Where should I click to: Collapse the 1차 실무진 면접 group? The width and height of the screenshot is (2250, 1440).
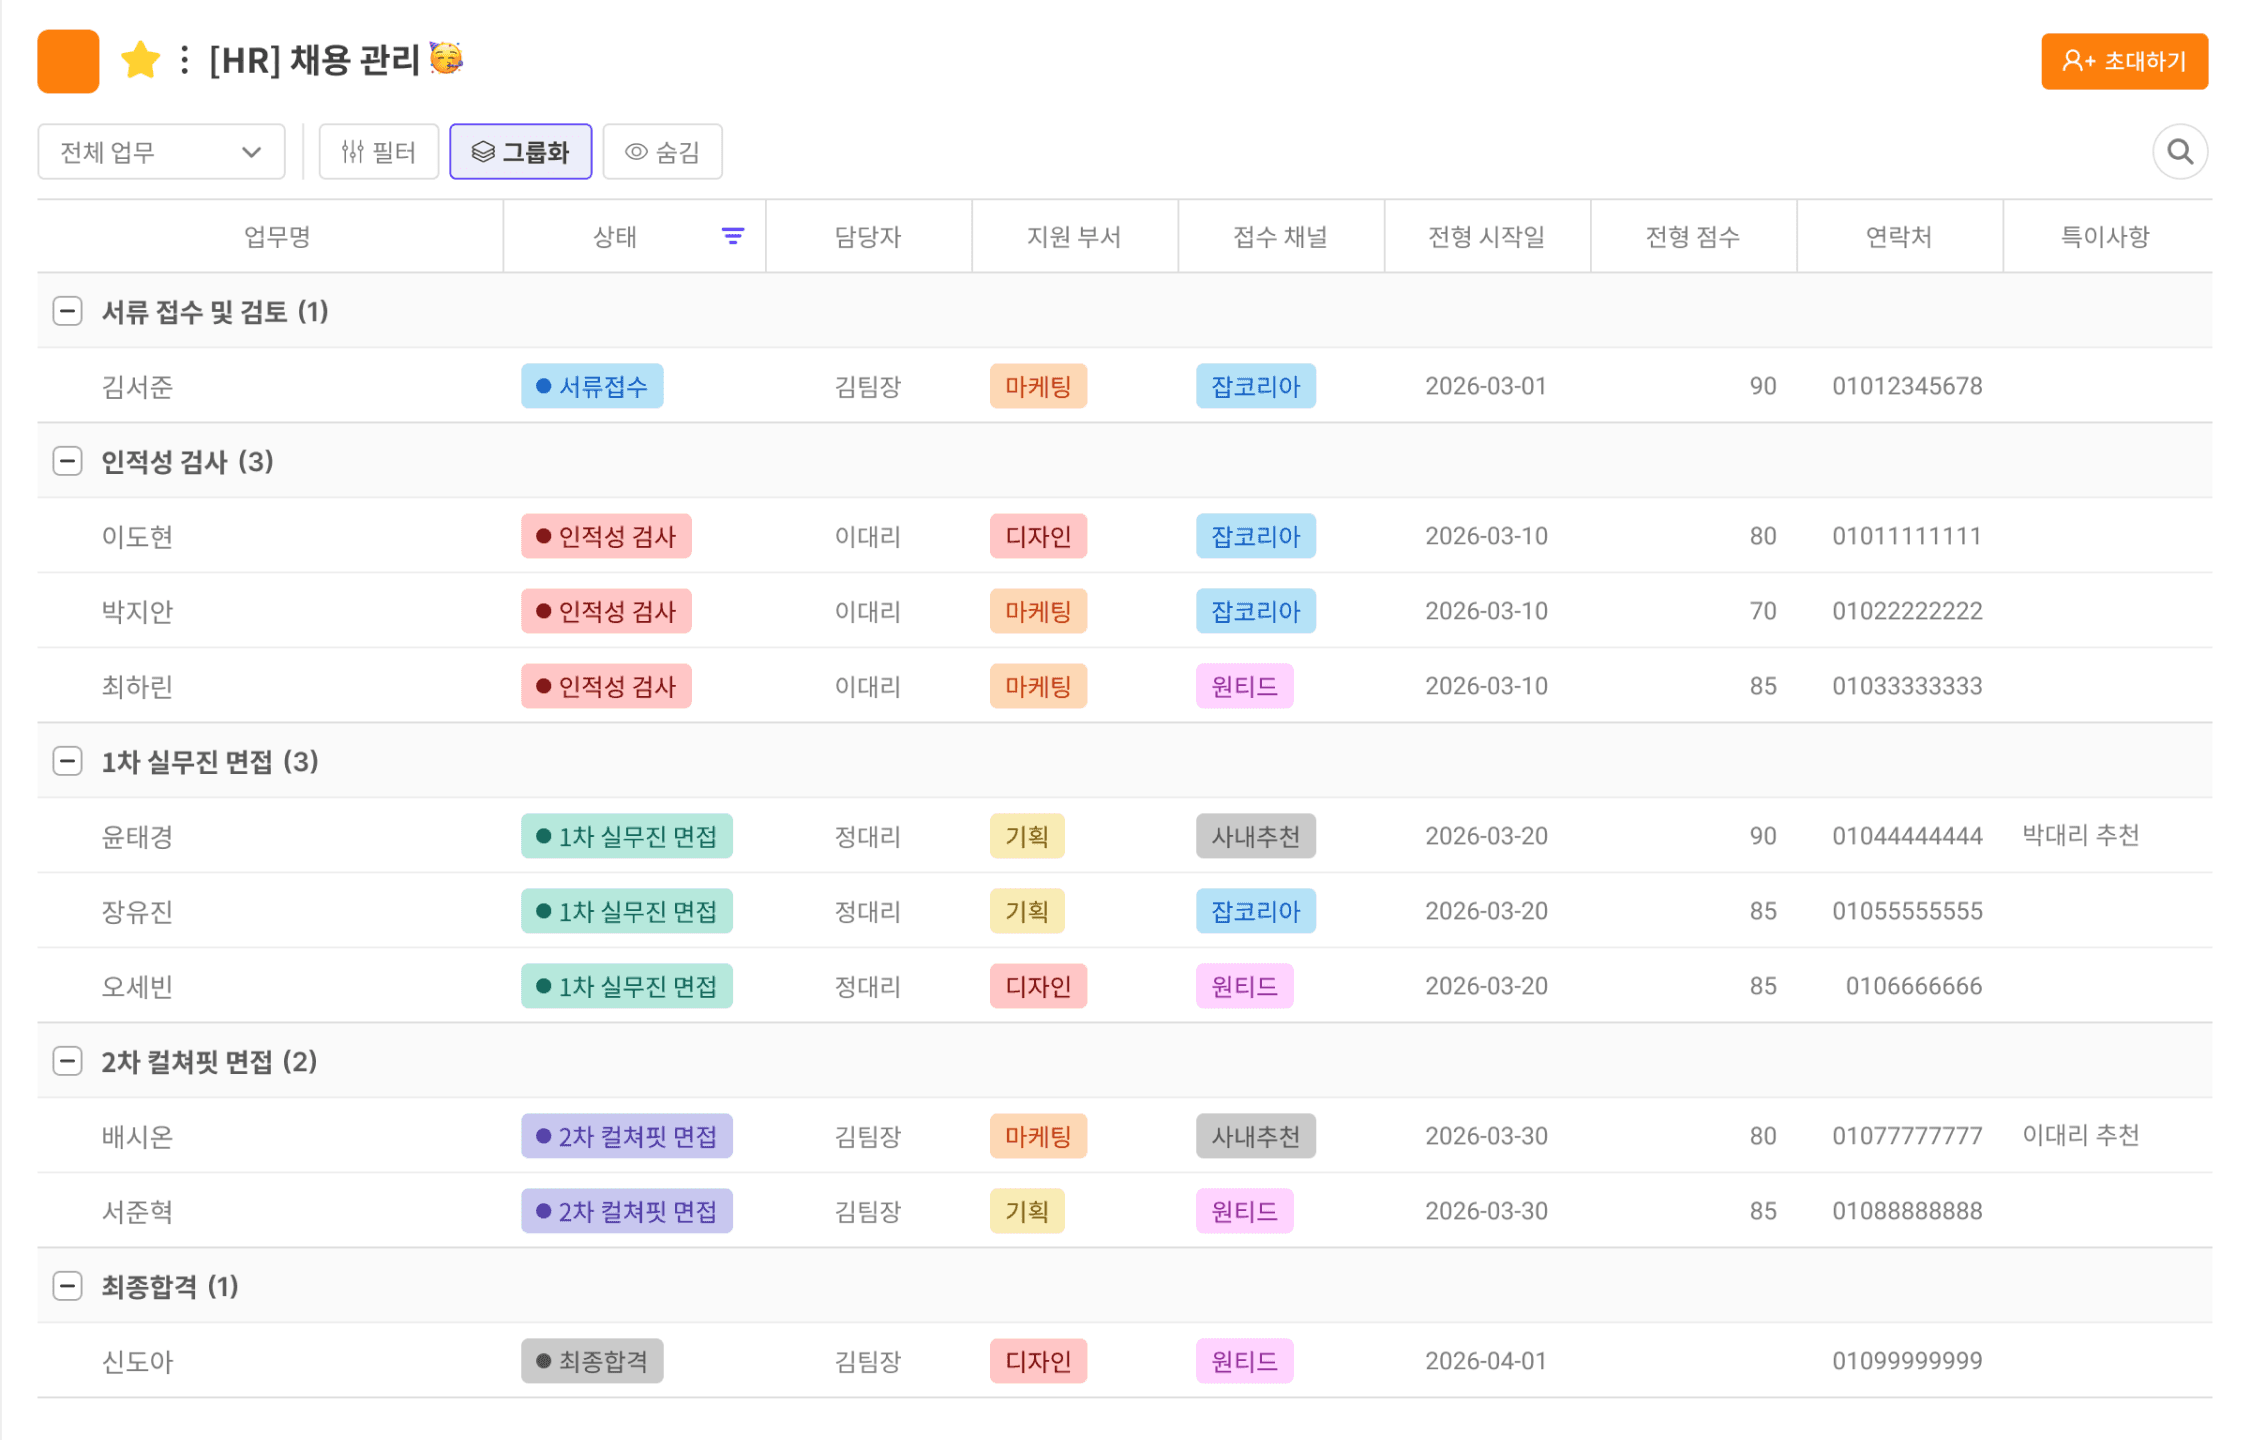coord(67,761)
